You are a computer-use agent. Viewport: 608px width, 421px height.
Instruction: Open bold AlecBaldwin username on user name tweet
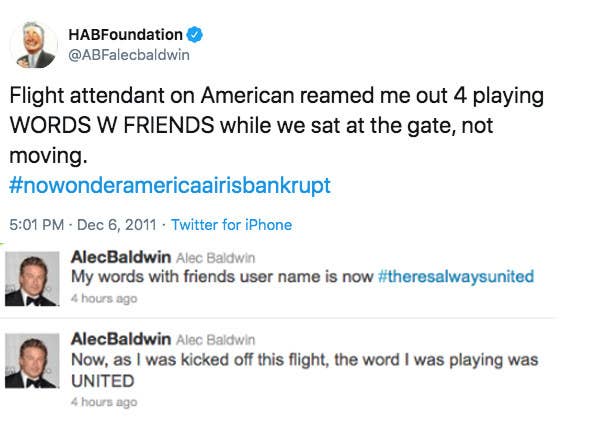121,257
